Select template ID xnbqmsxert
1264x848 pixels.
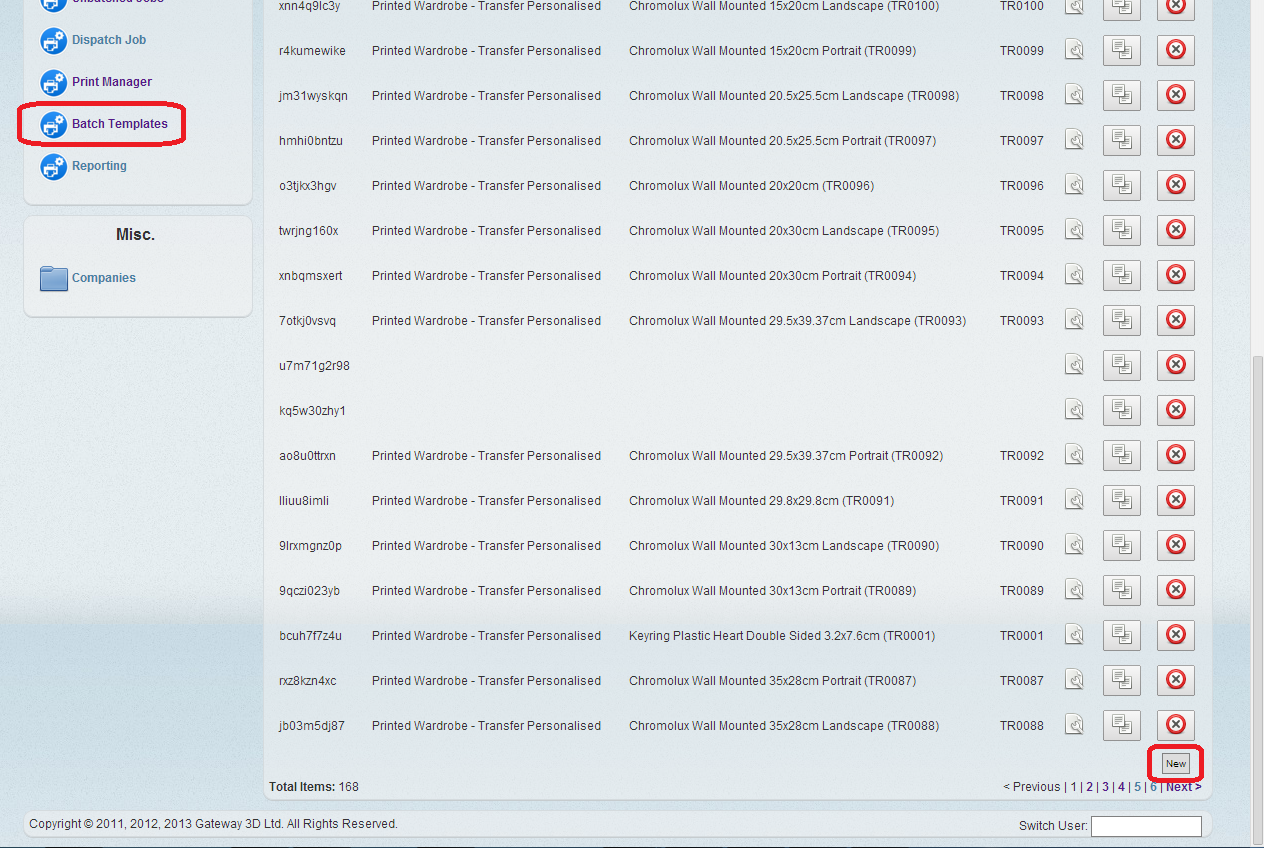click(311, 275)
